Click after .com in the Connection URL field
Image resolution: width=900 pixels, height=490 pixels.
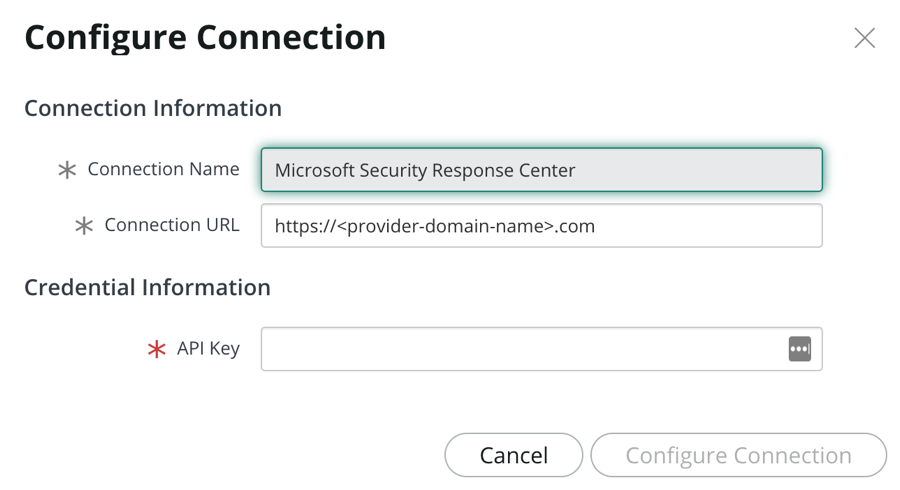coord(596,226)
